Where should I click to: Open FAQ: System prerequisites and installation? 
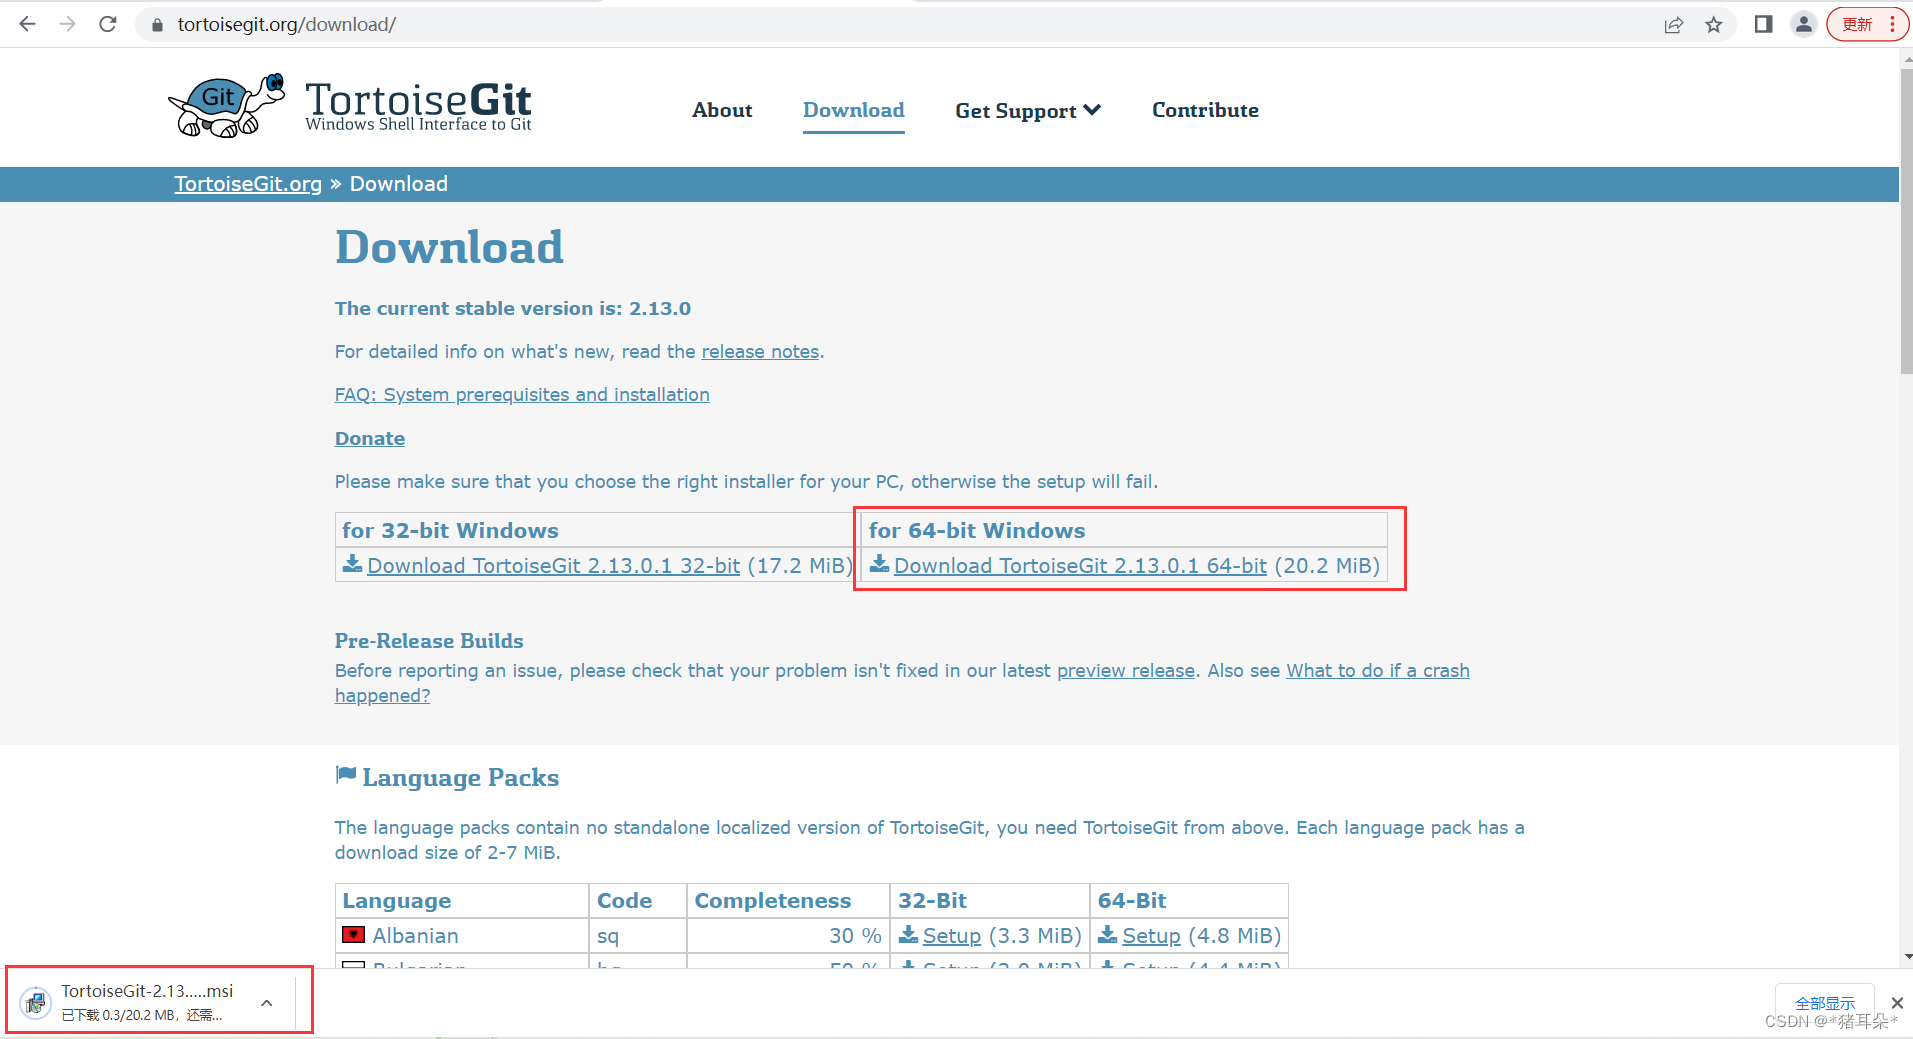(522, 395)
